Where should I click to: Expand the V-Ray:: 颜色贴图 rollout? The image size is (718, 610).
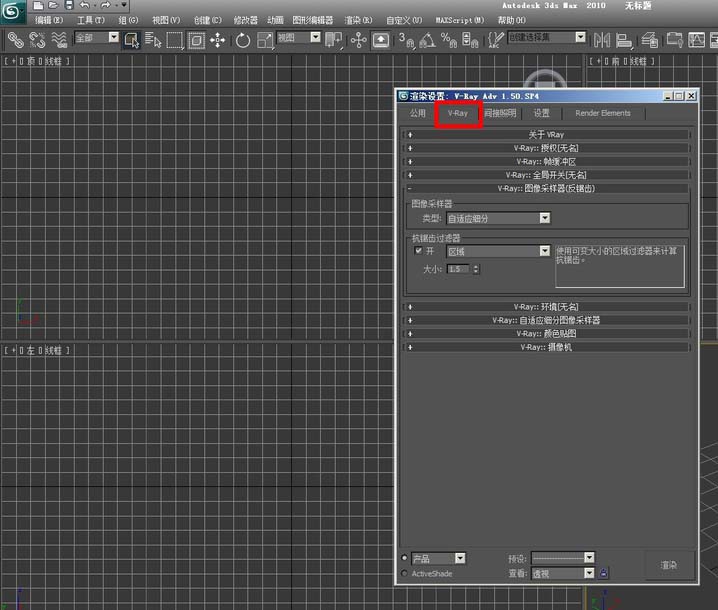click(546, 333)
